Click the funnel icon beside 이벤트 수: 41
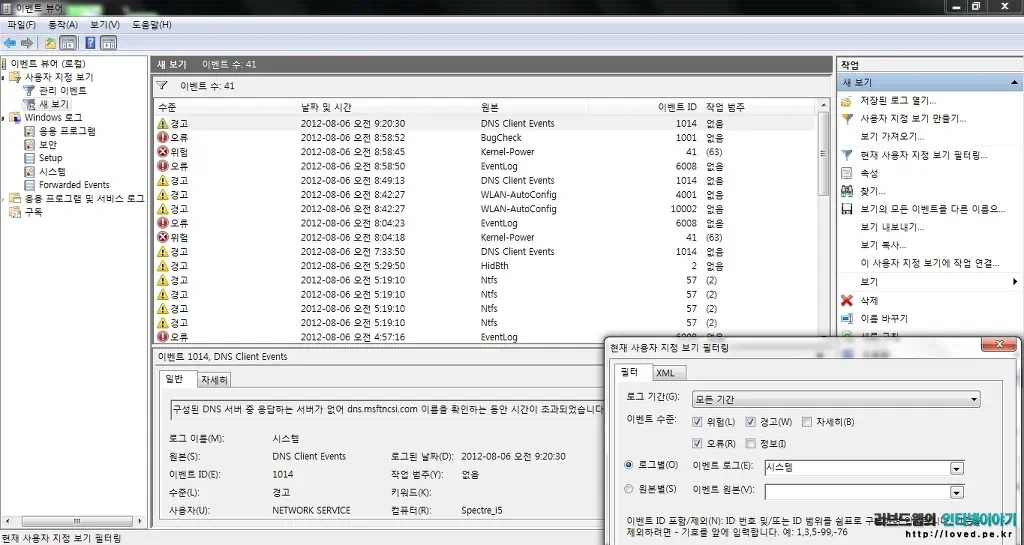 (163, 86)
